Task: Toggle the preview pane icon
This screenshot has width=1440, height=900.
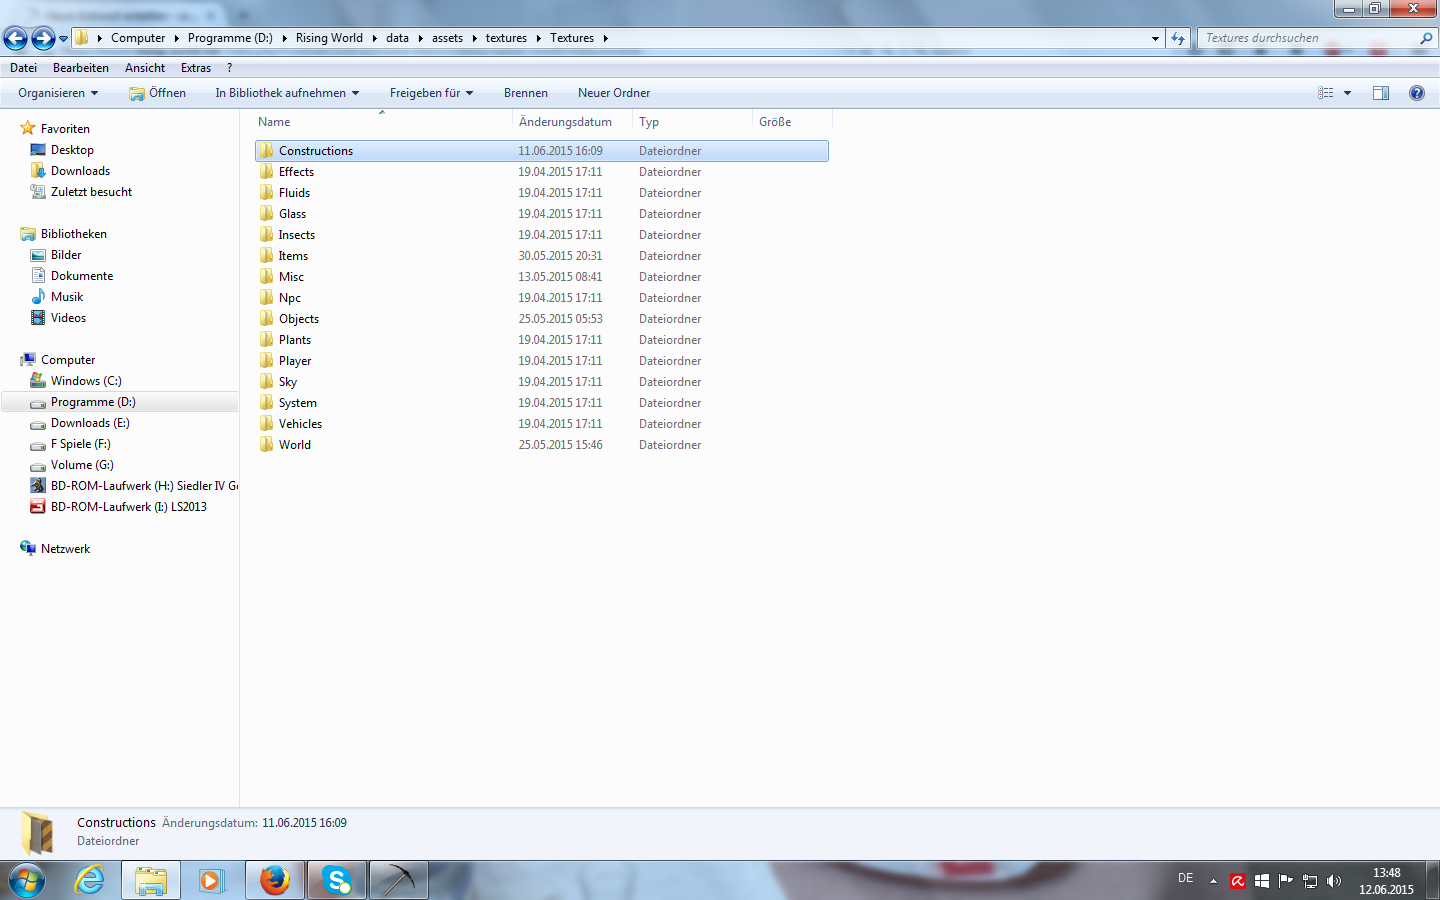Action: point(1381,93)
